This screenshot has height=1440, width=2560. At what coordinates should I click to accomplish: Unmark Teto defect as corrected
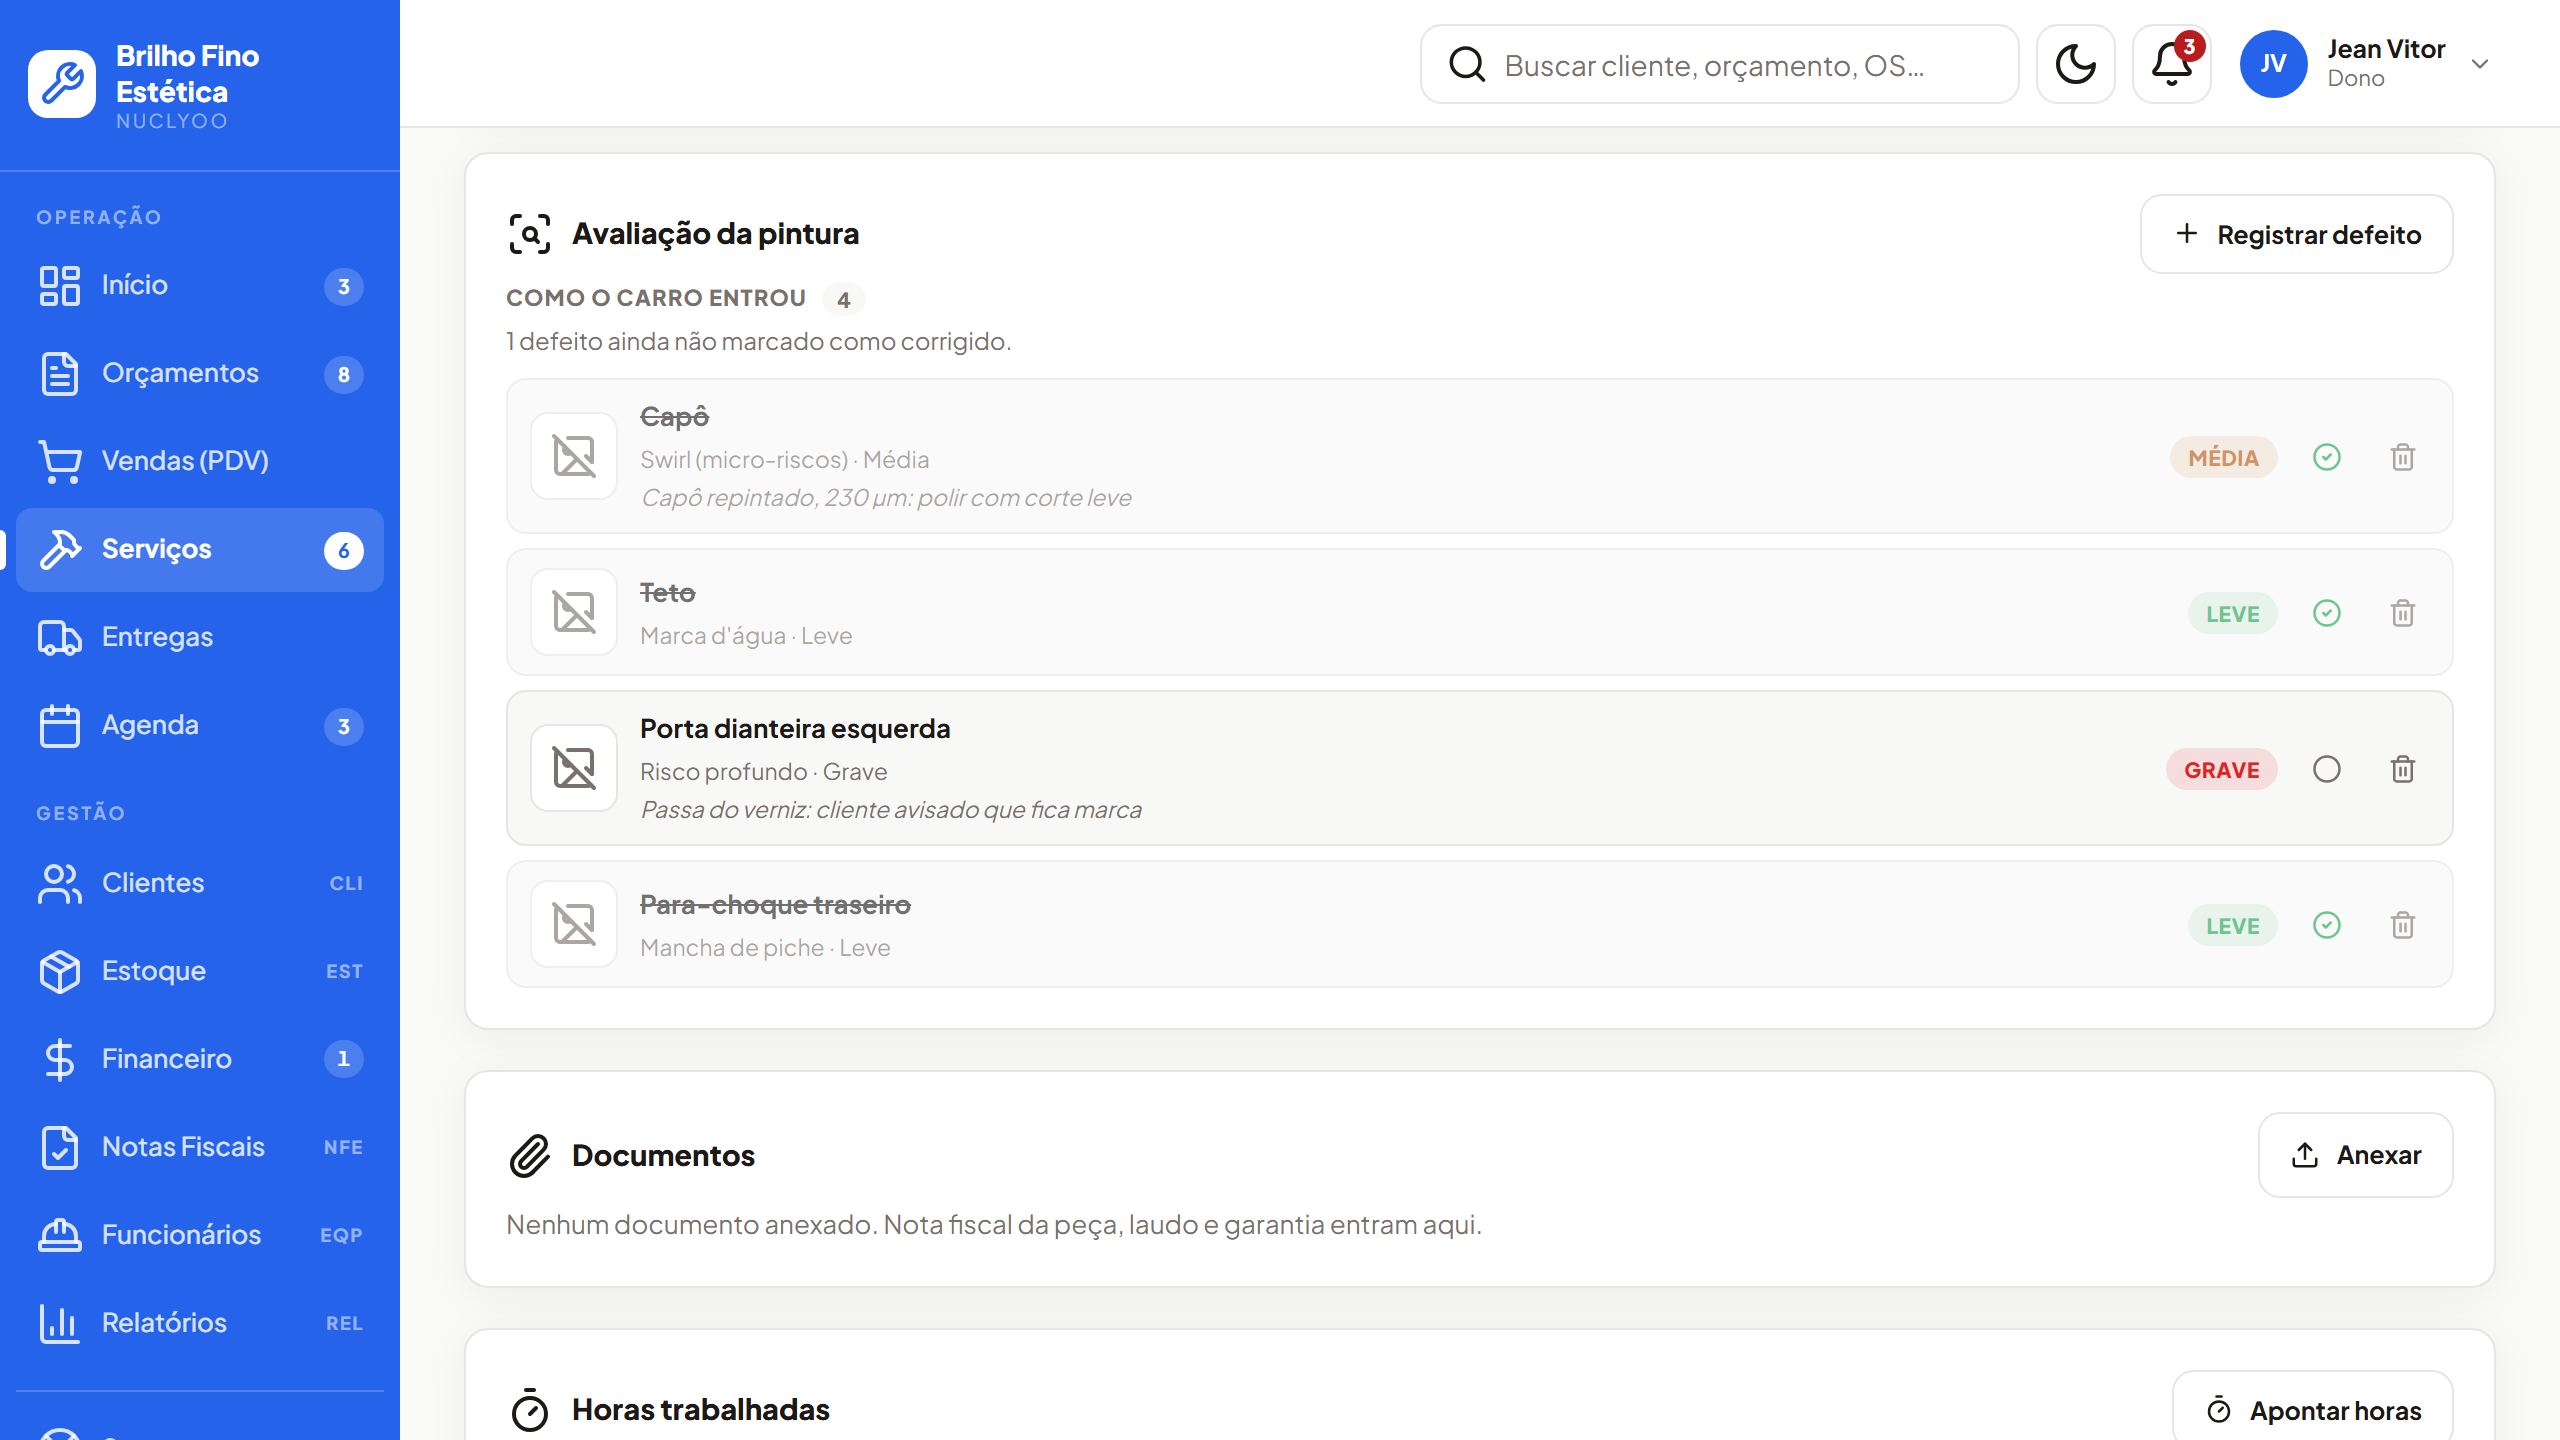(x=2327, y=613)
